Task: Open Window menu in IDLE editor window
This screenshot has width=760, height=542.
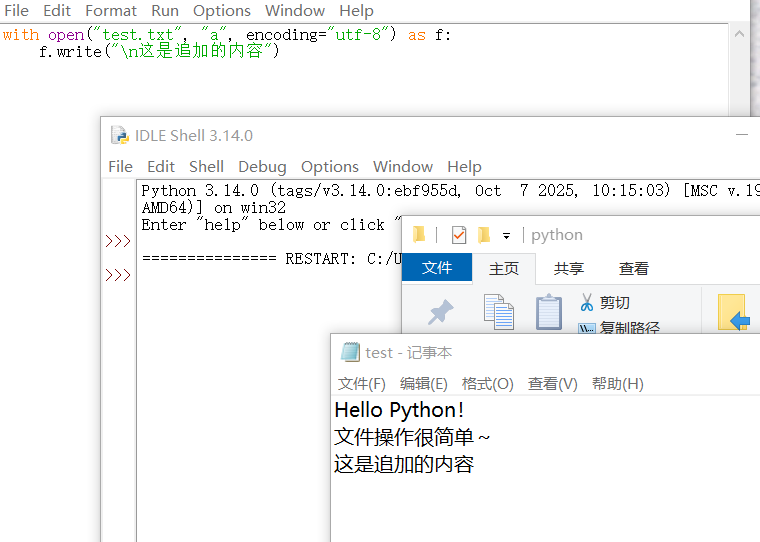Action: (x=295, y=11)
